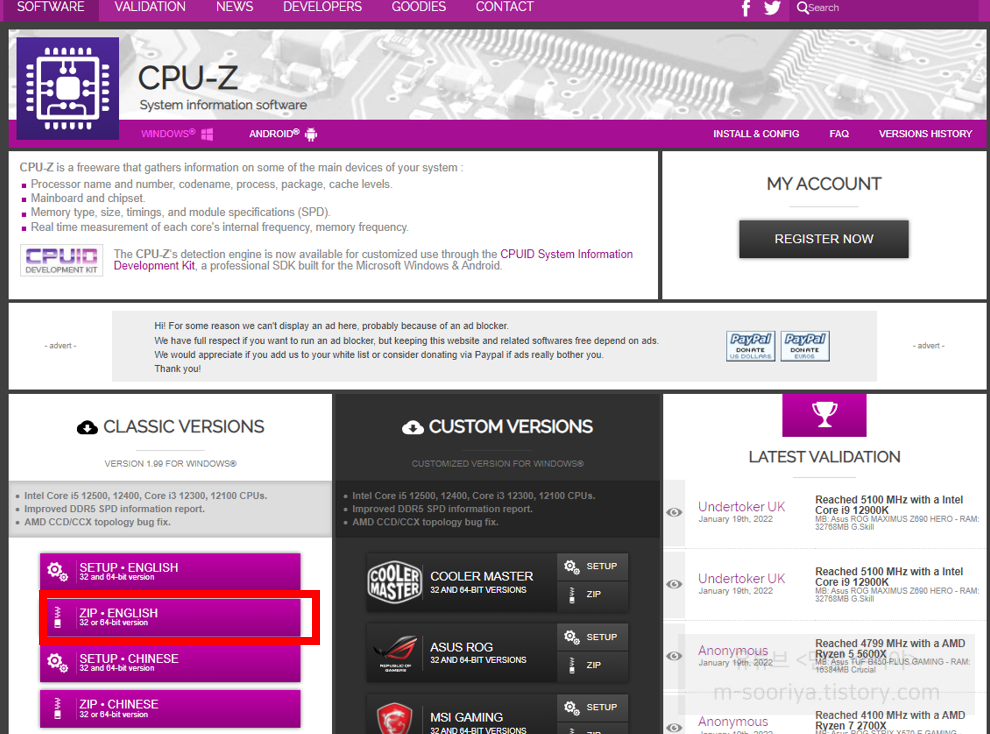
Task: Open INSTALL & CONFIG page
Action: point(756,134)
